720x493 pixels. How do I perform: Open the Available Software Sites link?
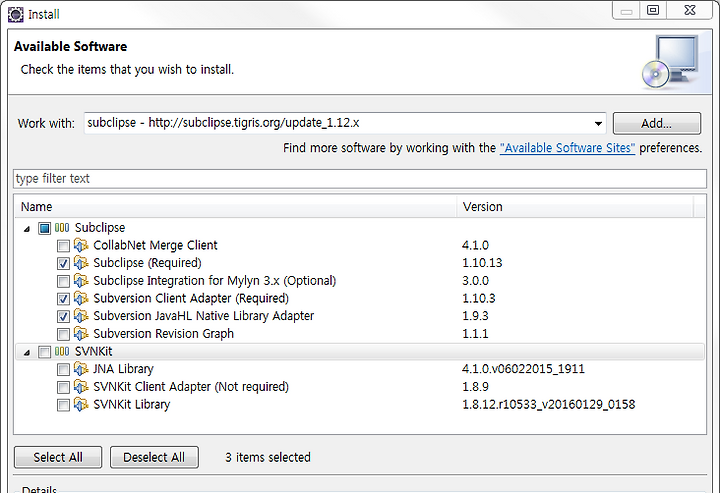coord(567,148)
